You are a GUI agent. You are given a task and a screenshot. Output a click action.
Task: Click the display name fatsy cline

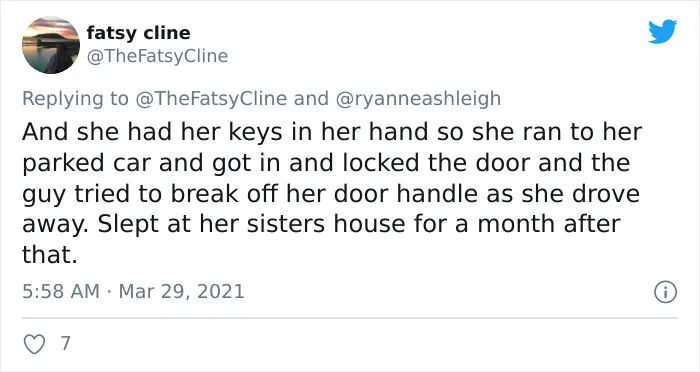click(138, 33)
